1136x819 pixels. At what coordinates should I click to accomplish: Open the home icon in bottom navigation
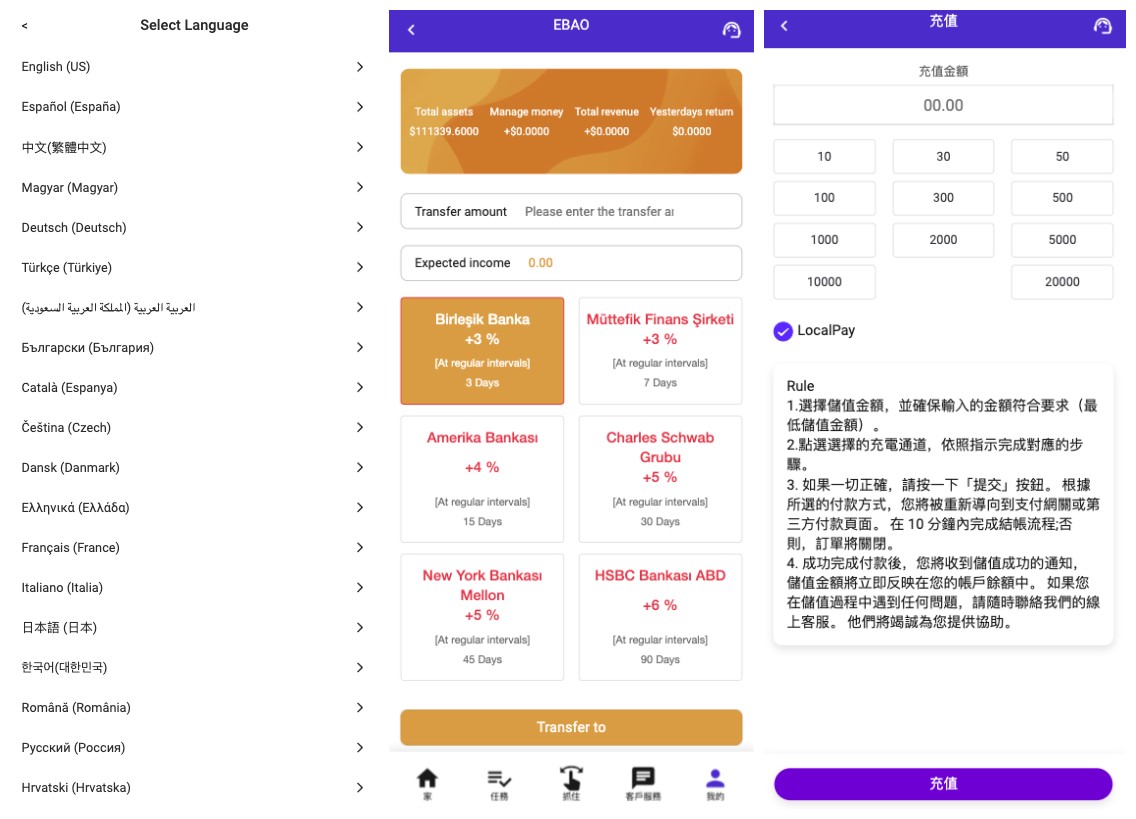click(x=427, y=780)
